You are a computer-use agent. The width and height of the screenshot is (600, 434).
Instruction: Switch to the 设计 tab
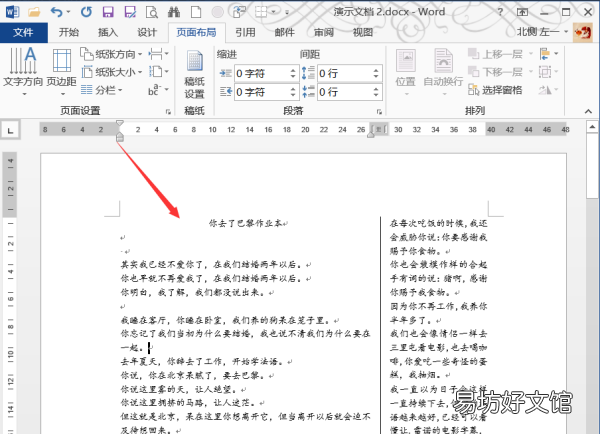(x=147, y=33)
